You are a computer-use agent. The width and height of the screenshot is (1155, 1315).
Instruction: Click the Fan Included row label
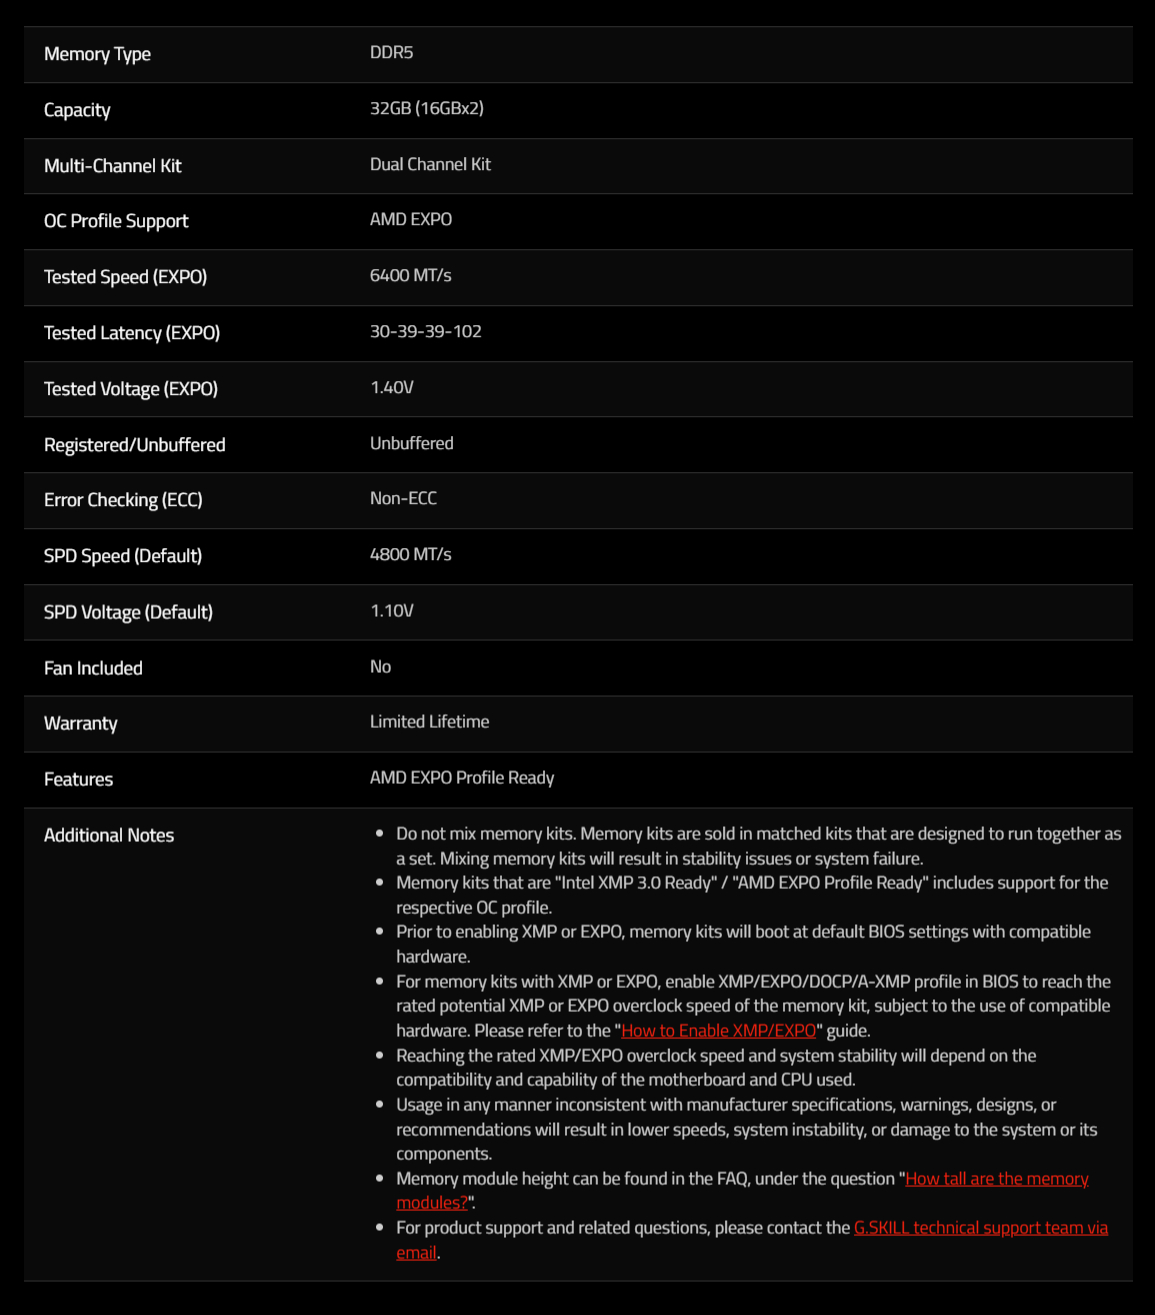[x=93, y=668]
